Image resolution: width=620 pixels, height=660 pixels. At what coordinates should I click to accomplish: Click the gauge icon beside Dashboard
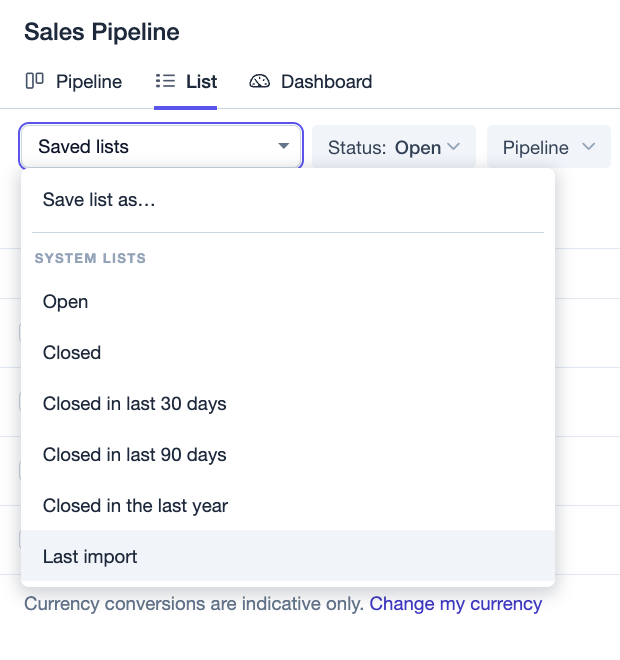coord(260,81)
